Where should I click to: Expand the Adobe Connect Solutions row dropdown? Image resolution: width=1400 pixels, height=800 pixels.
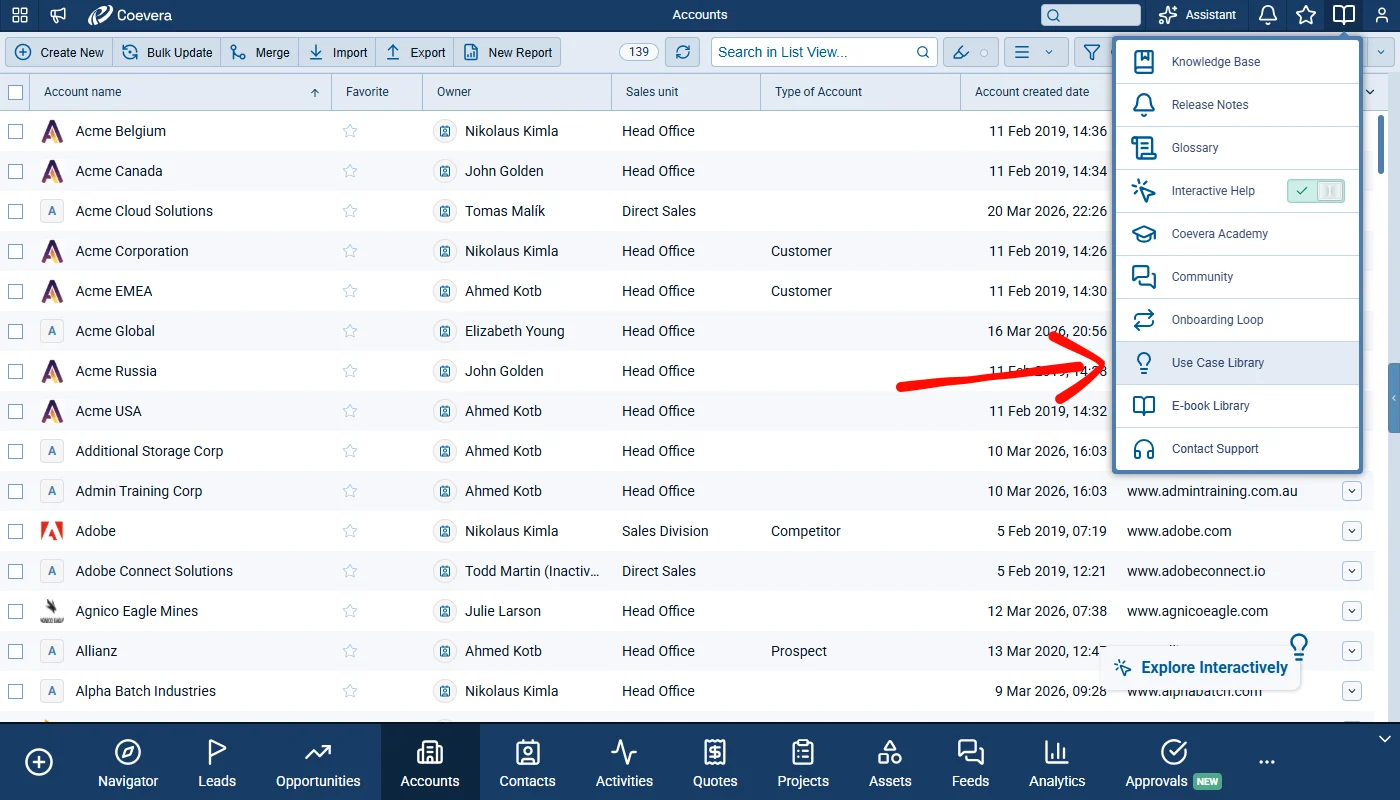1352,571
